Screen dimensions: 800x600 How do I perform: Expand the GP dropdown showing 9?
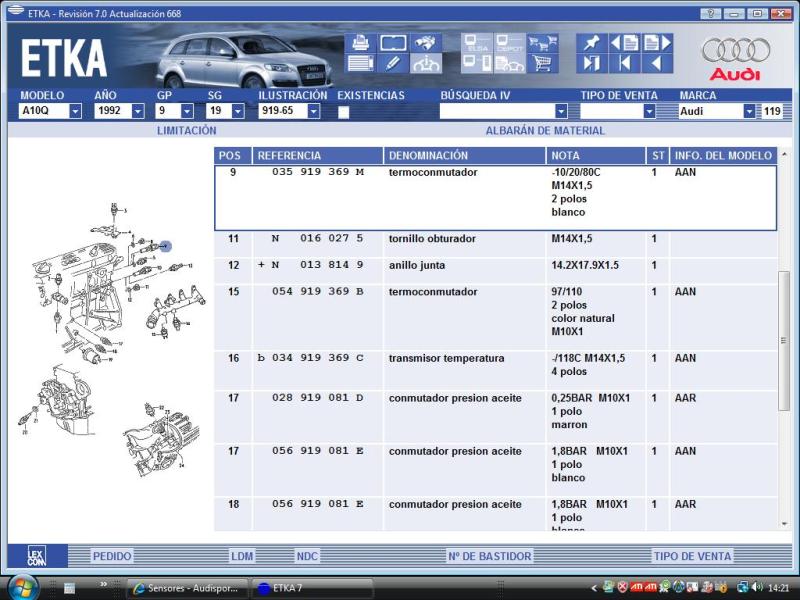point(187,111)
